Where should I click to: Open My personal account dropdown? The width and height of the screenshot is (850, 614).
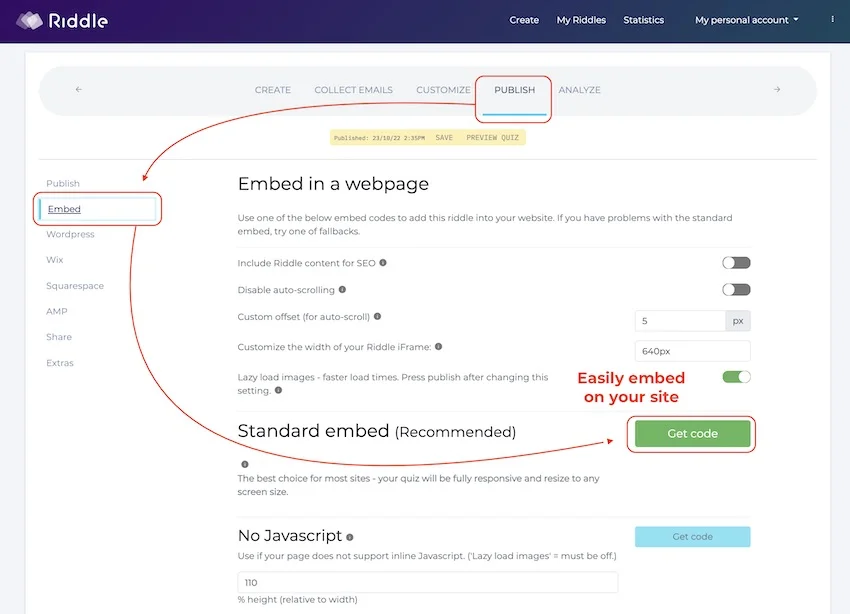coord(746,20)
